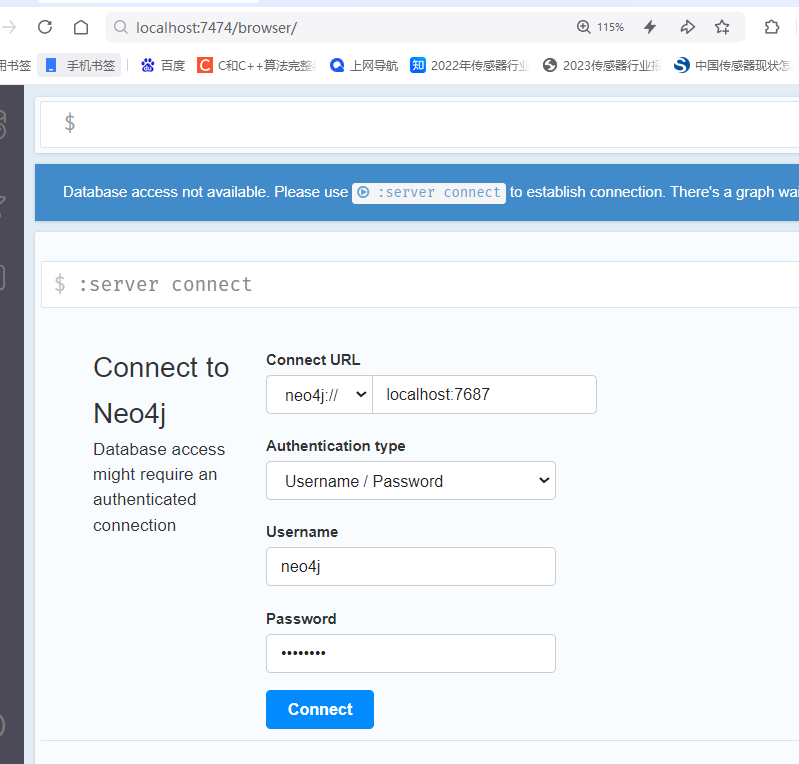Open the extensions puzzle icon
The image size is (799, 764).
[772, 27]
